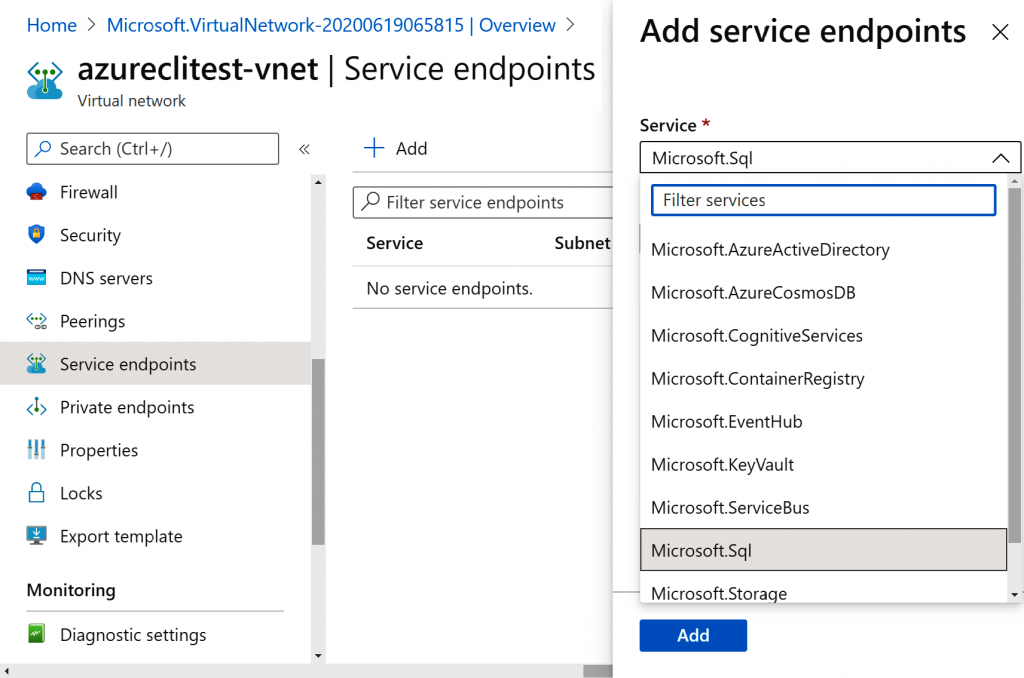Click the Diagnostic settings icon
Screen dimensions: 1024x678
pos(37,635)
